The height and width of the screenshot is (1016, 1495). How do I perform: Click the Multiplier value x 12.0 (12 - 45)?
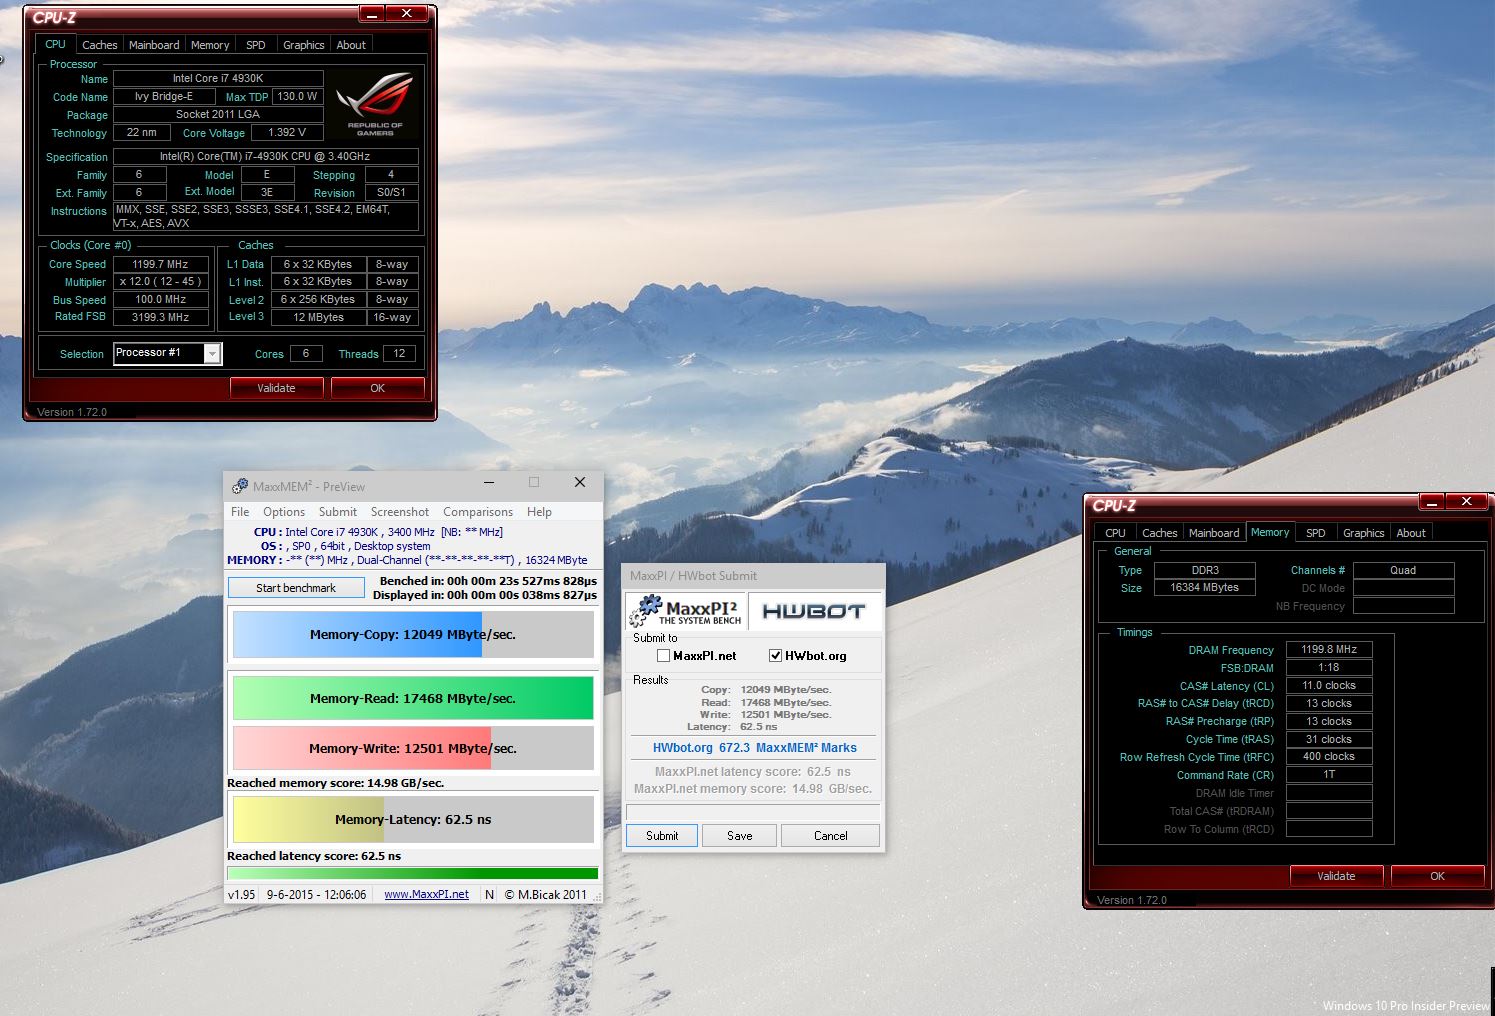pos(160,282)
